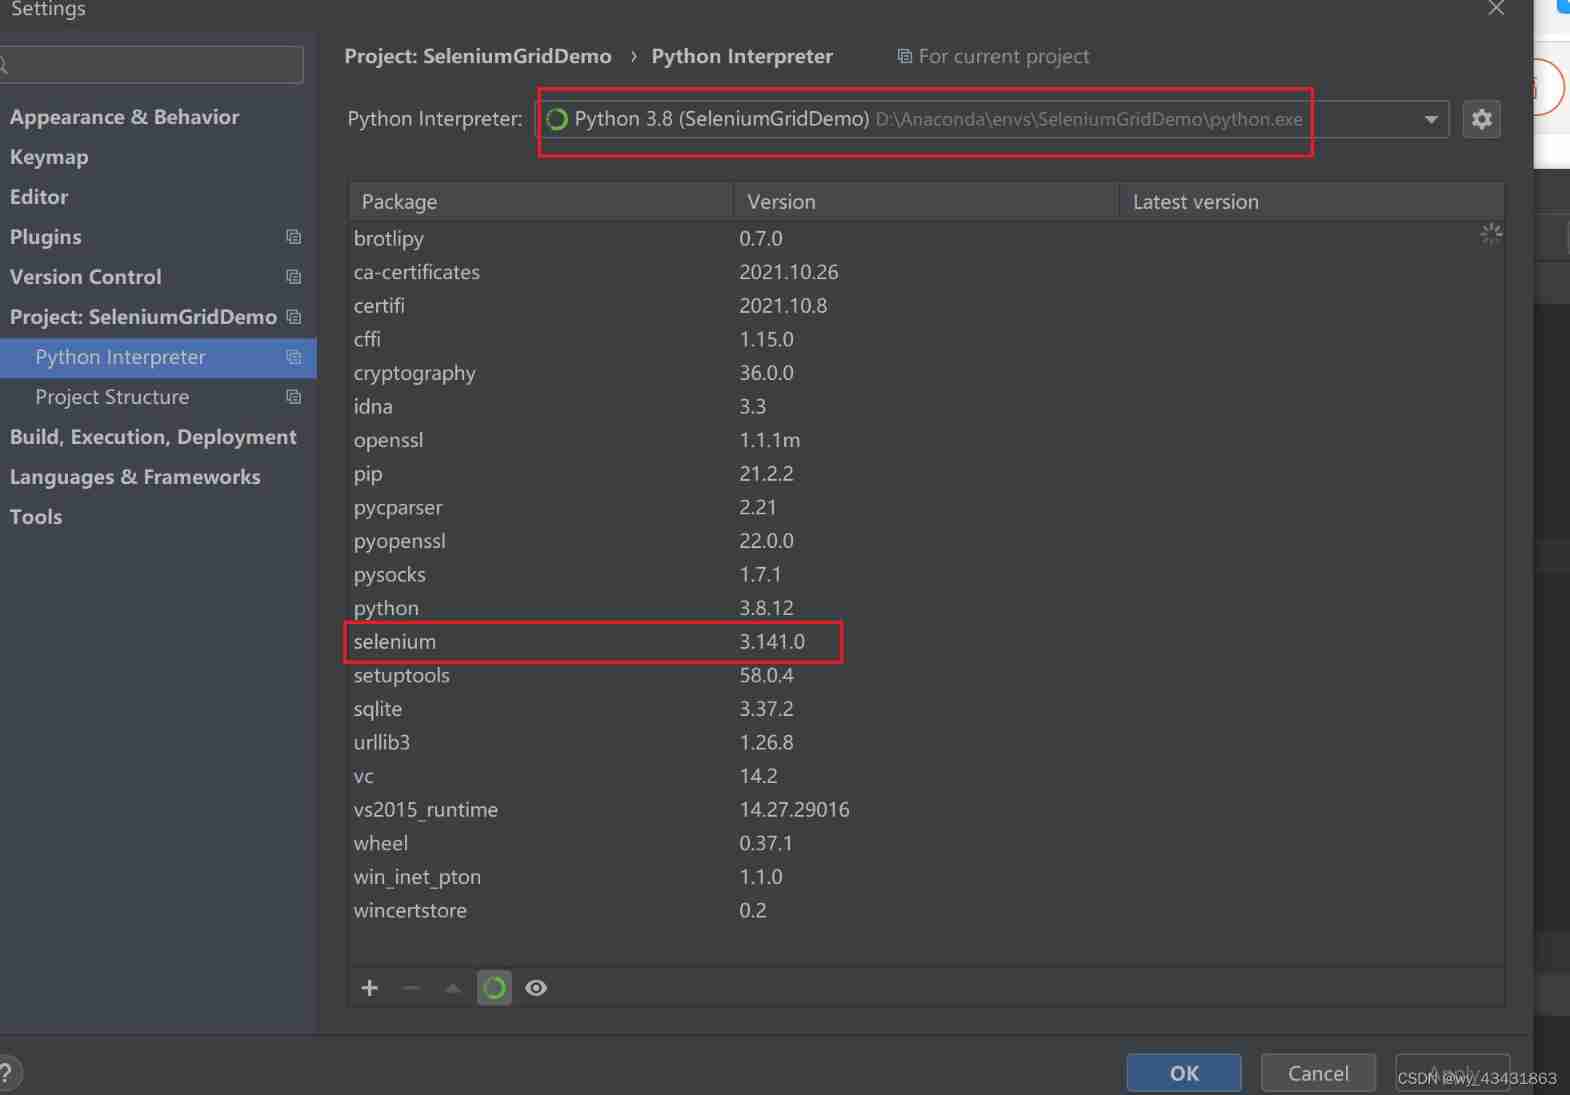This screenshot has height=1095, width=1570.
Task: Select Project Structure in the sidebar
Action: tap(112, 397)
